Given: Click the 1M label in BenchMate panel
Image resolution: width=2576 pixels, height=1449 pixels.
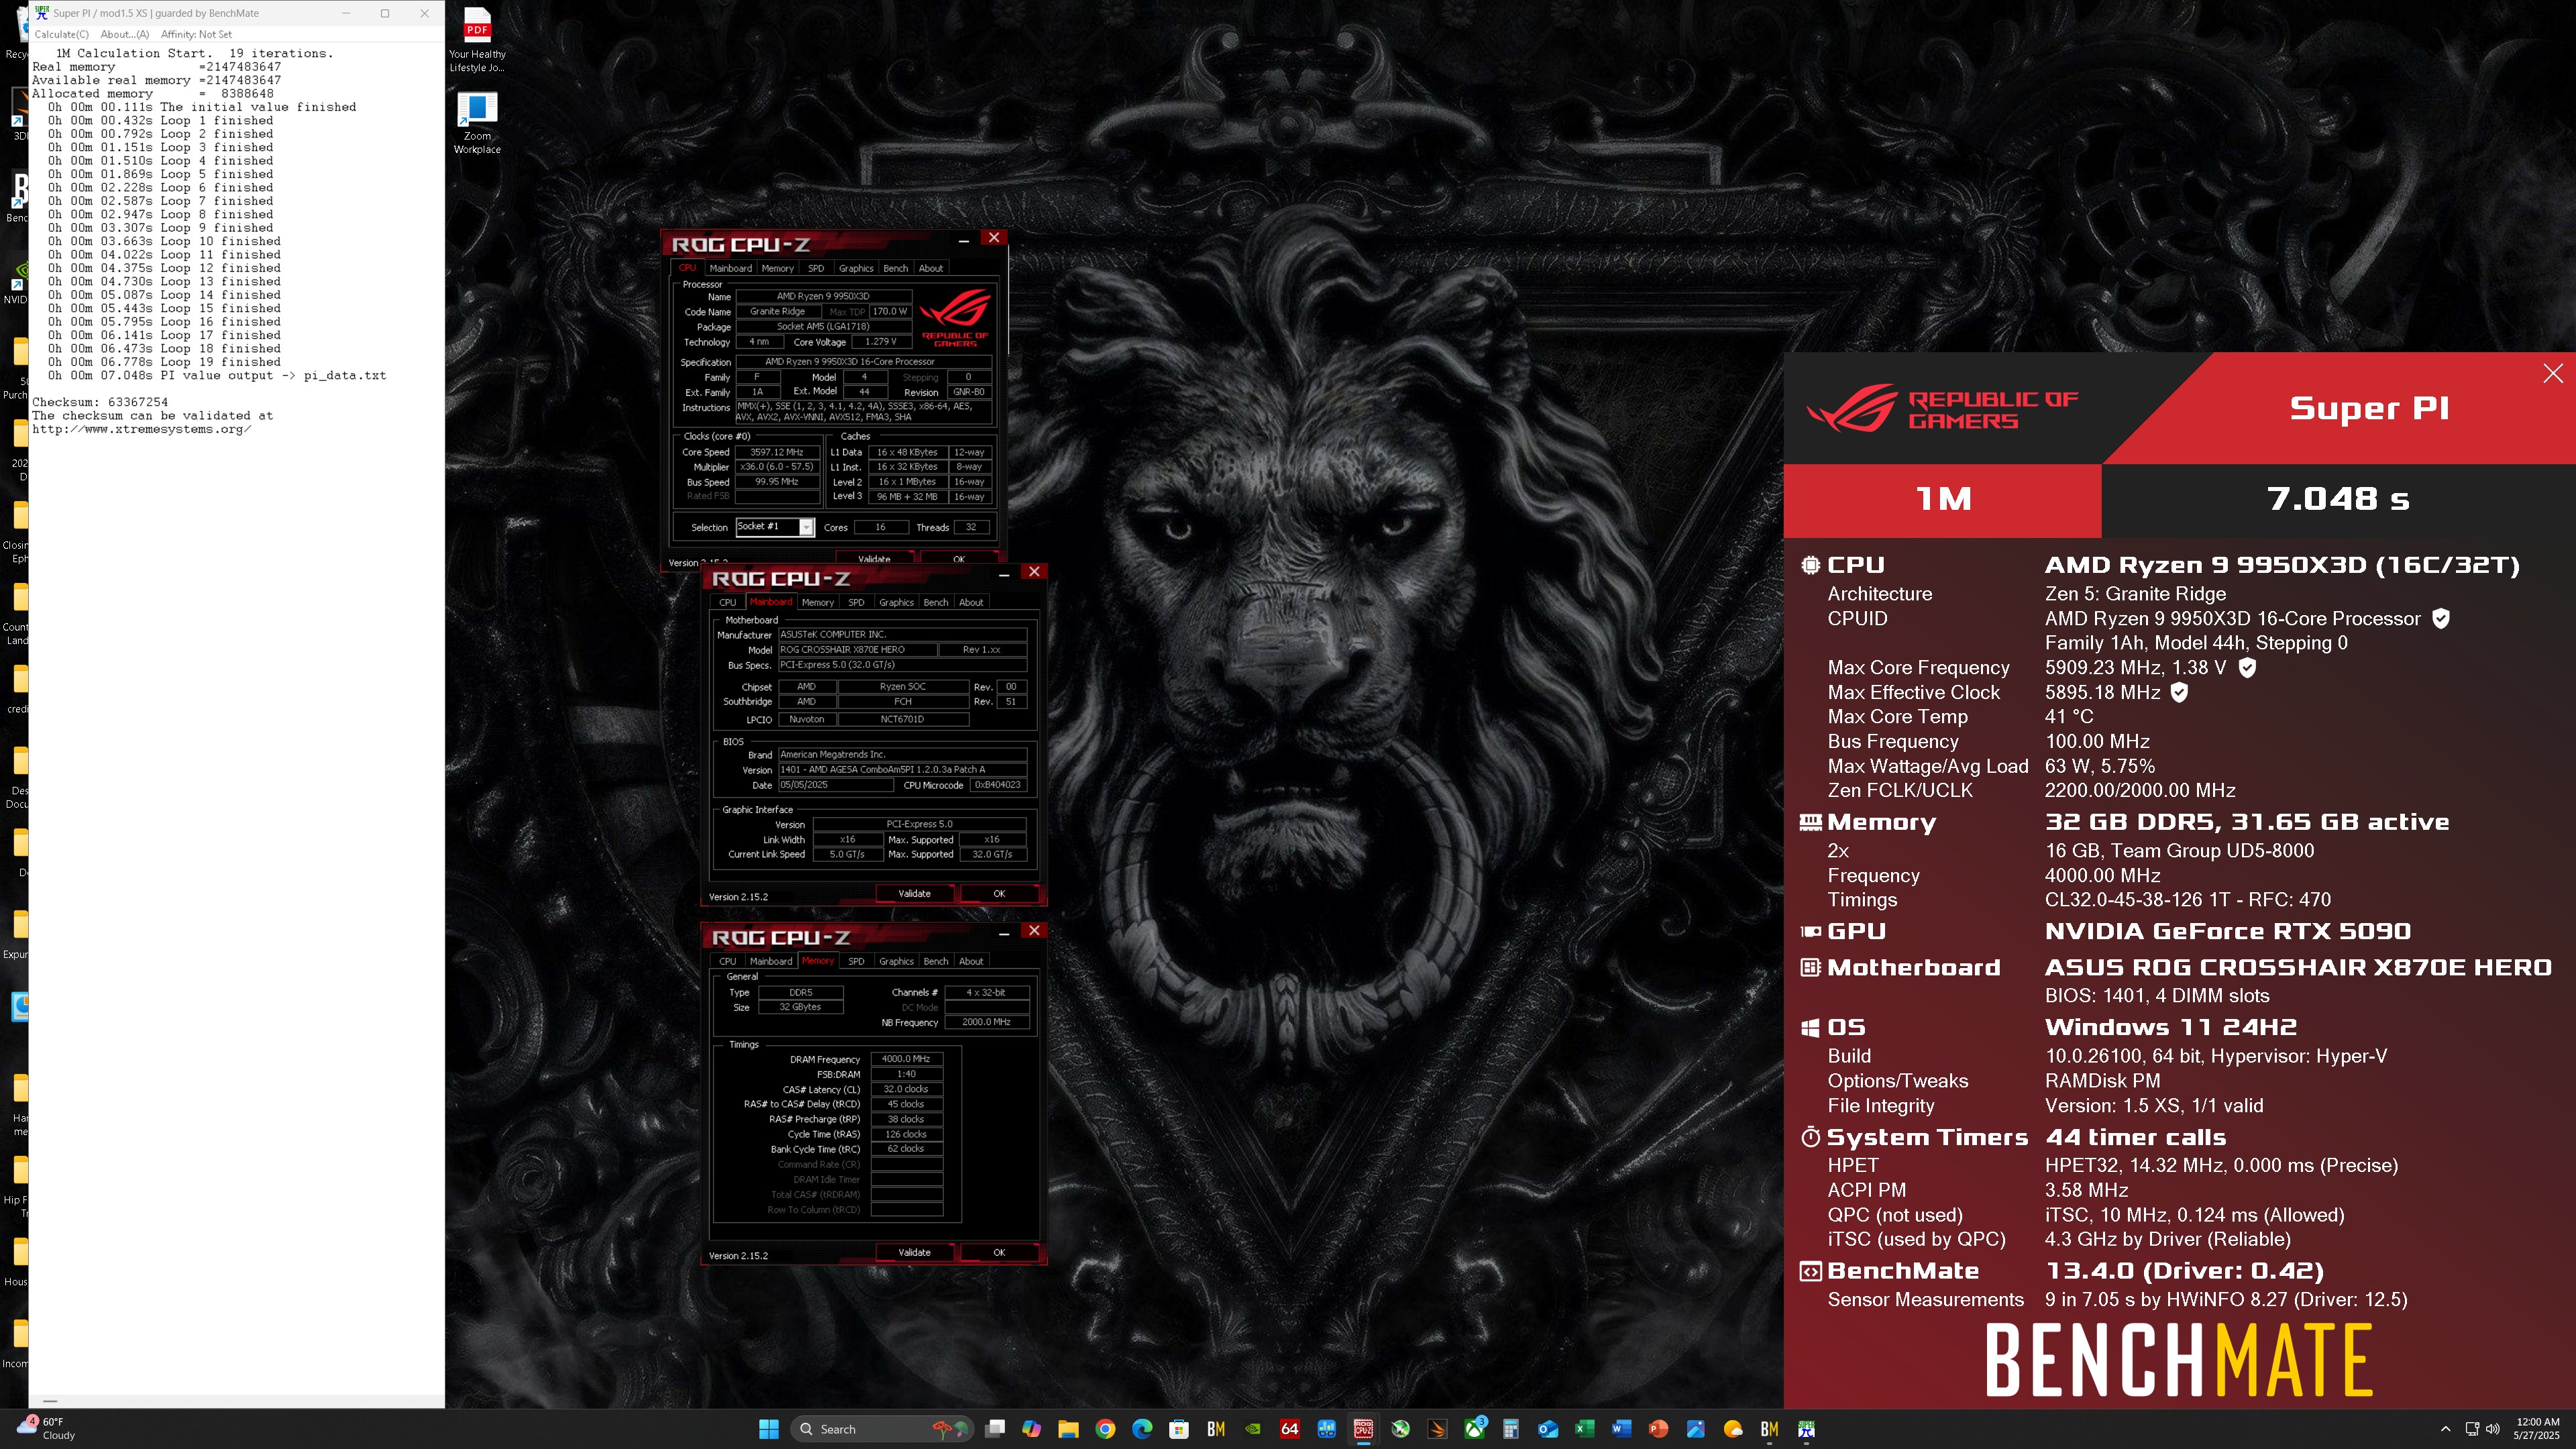Looking at the screenshot, I should 1943,499.
